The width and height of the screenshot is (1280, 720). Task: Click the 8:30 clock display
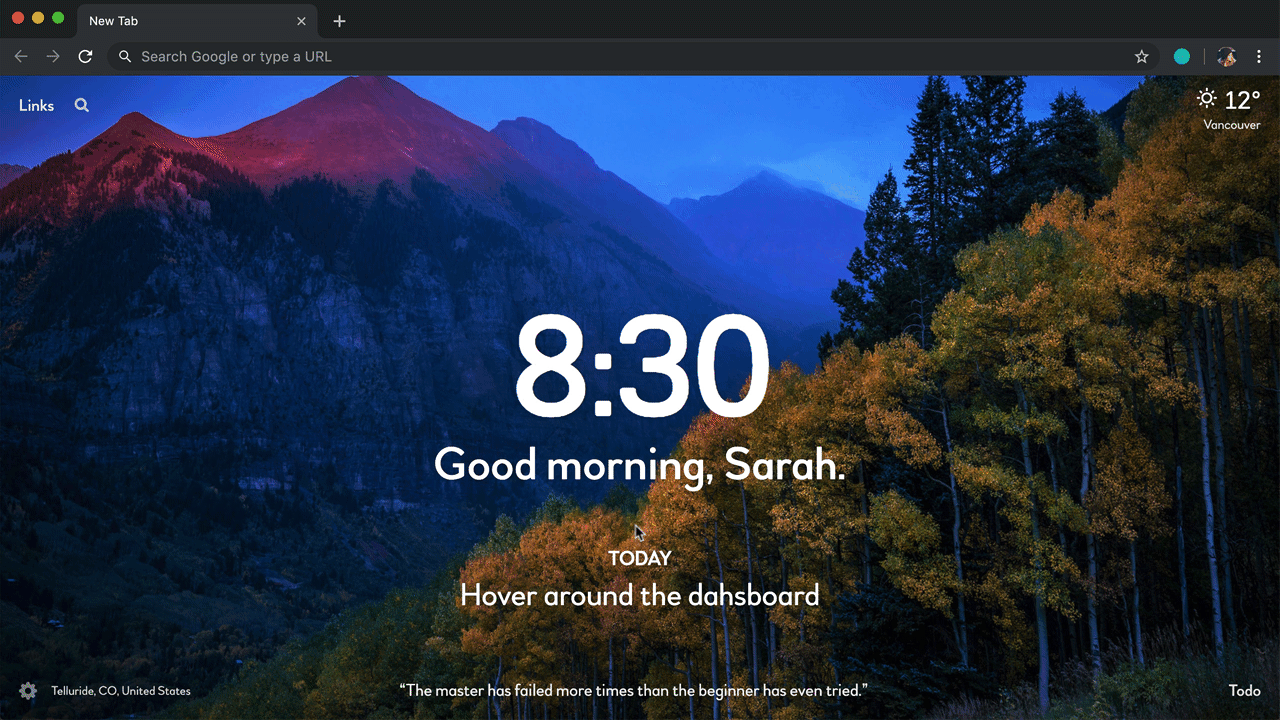tap(641, 367)
